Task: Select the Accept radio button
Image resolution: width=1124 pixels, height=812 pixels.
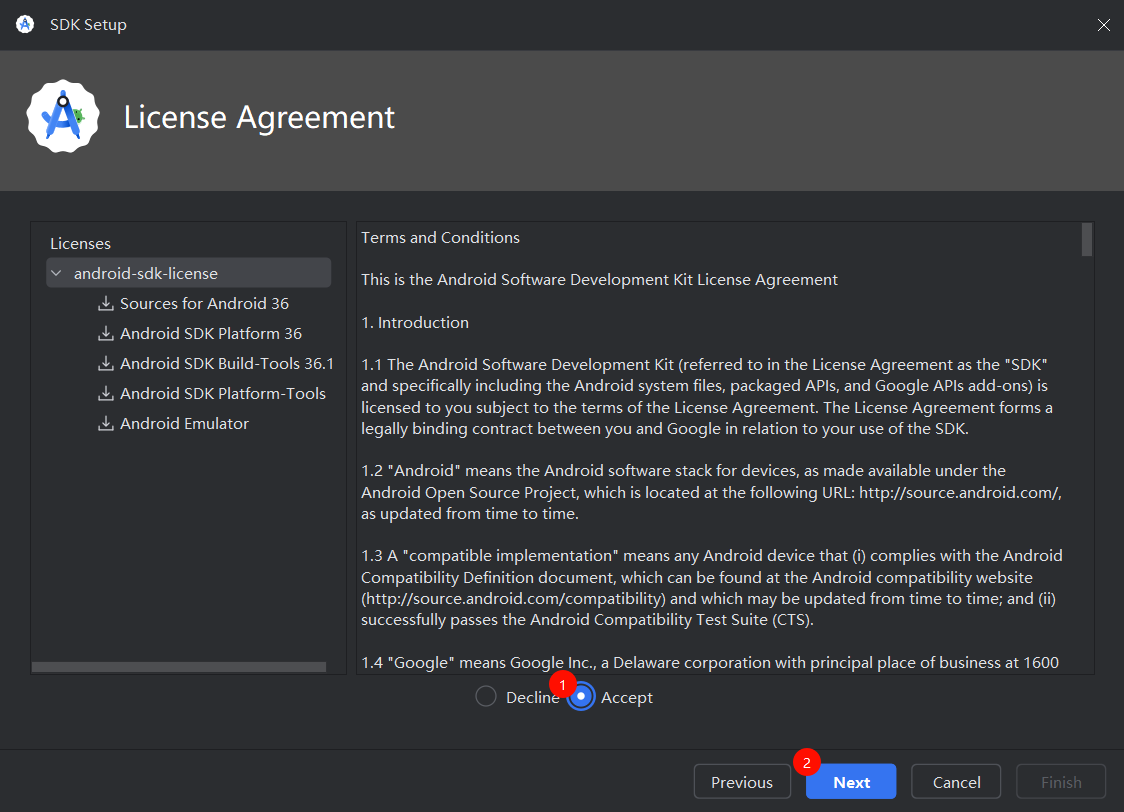Action: 581,697
